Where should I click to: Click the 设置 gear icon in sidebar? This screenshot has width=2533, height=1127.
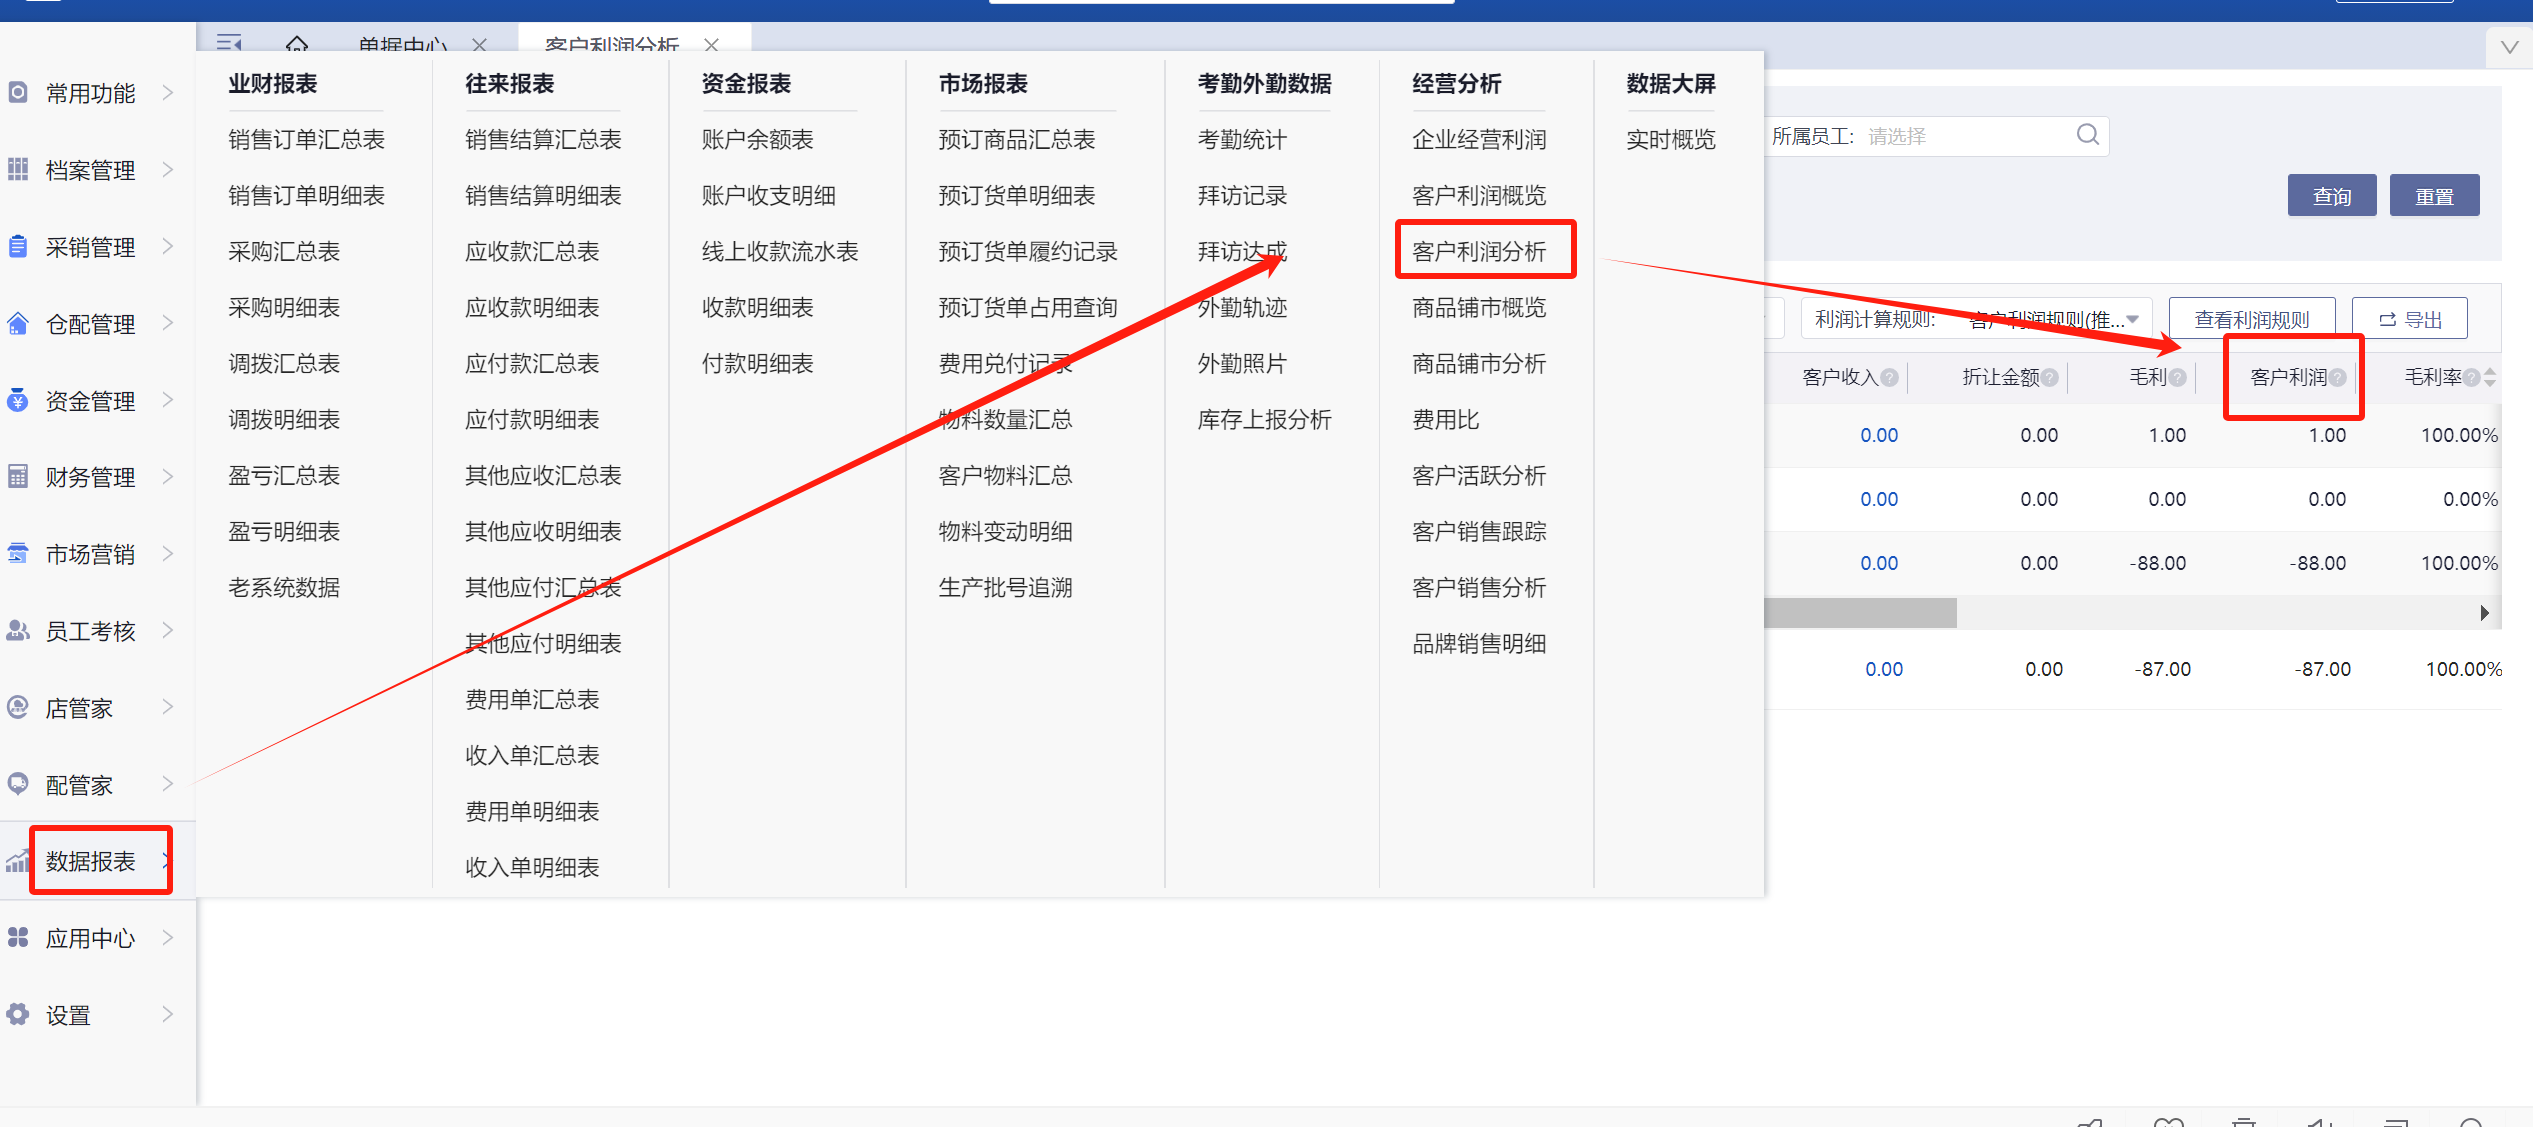18,1015
